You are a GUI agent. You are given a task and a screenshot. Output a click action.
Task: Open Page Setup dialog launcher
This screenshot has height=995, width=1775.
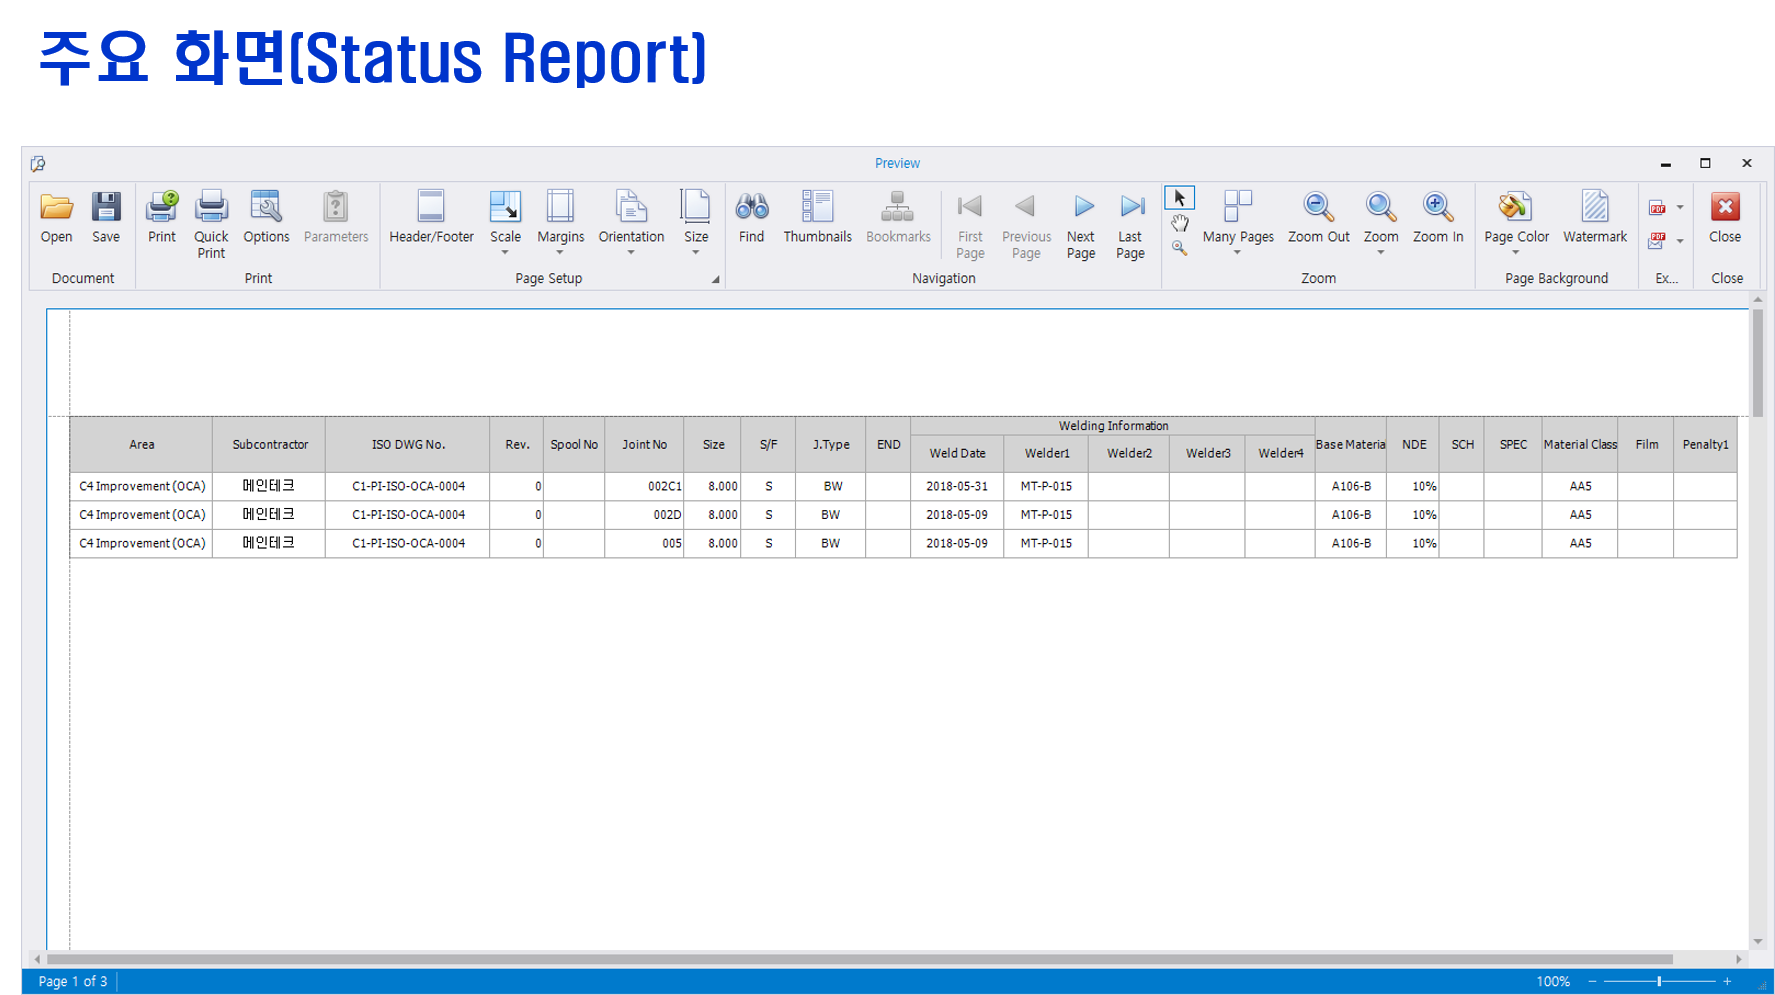click(715, 280)
